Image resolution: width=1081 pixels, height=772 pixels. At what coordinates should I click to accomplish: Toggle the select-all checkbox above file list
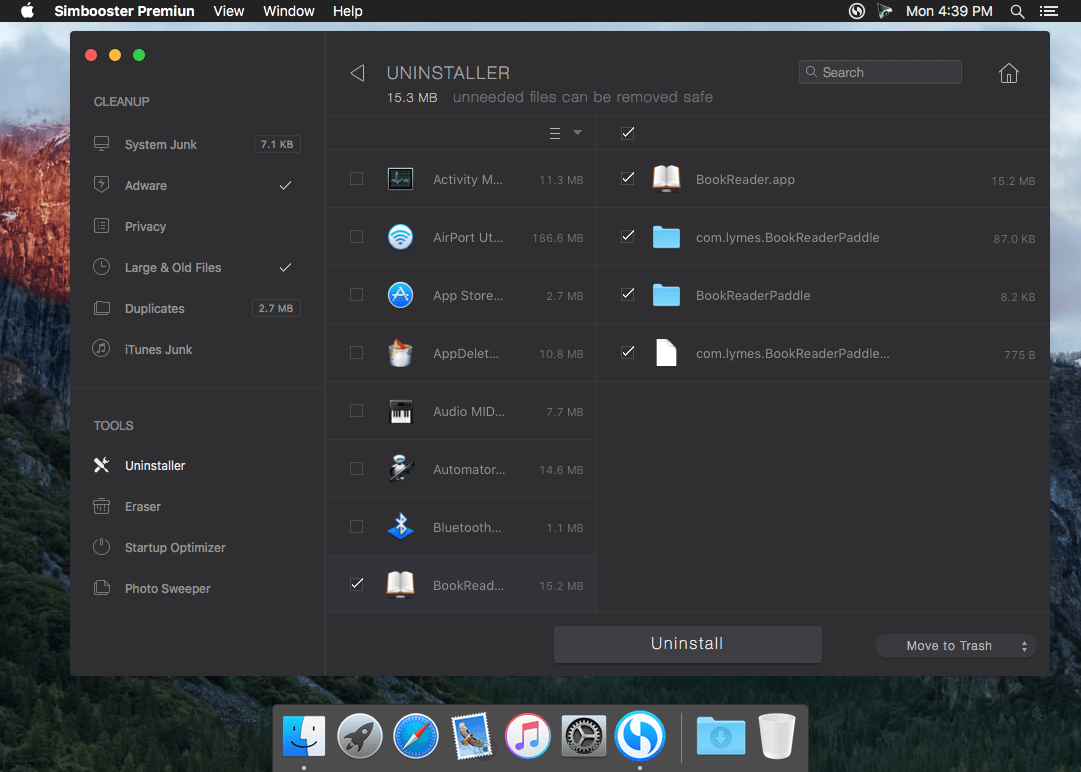(x=627, y=132)
